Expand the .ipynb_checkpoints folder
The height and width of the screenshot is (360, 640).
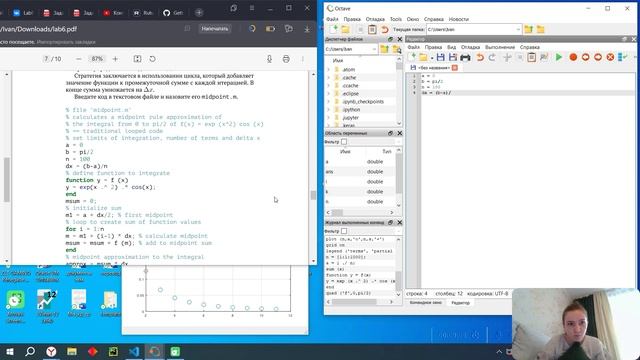point(329,102)
